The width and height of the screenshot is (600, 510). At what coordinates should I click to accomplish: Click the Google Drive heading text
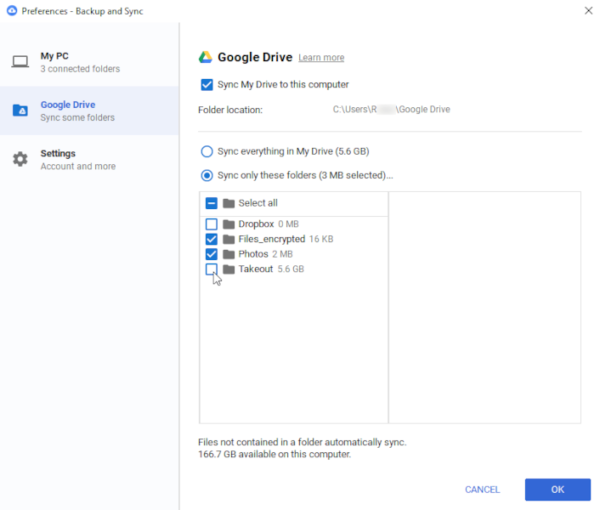point(255,57)
